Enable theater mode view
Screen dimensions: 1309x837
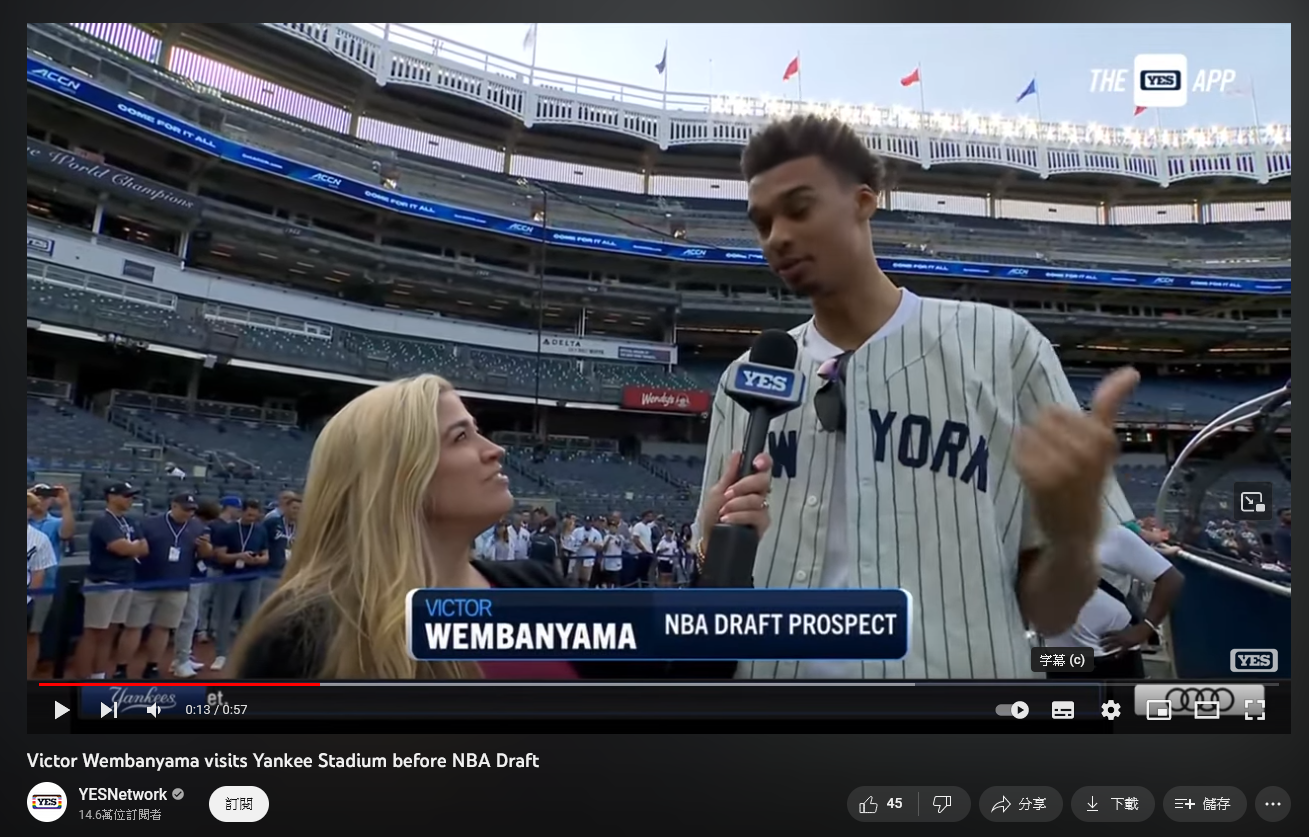click(1207, 710)
